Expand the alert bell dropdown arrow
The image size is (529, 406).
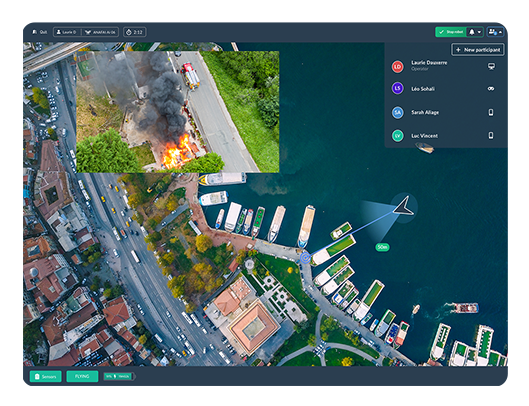479,32
